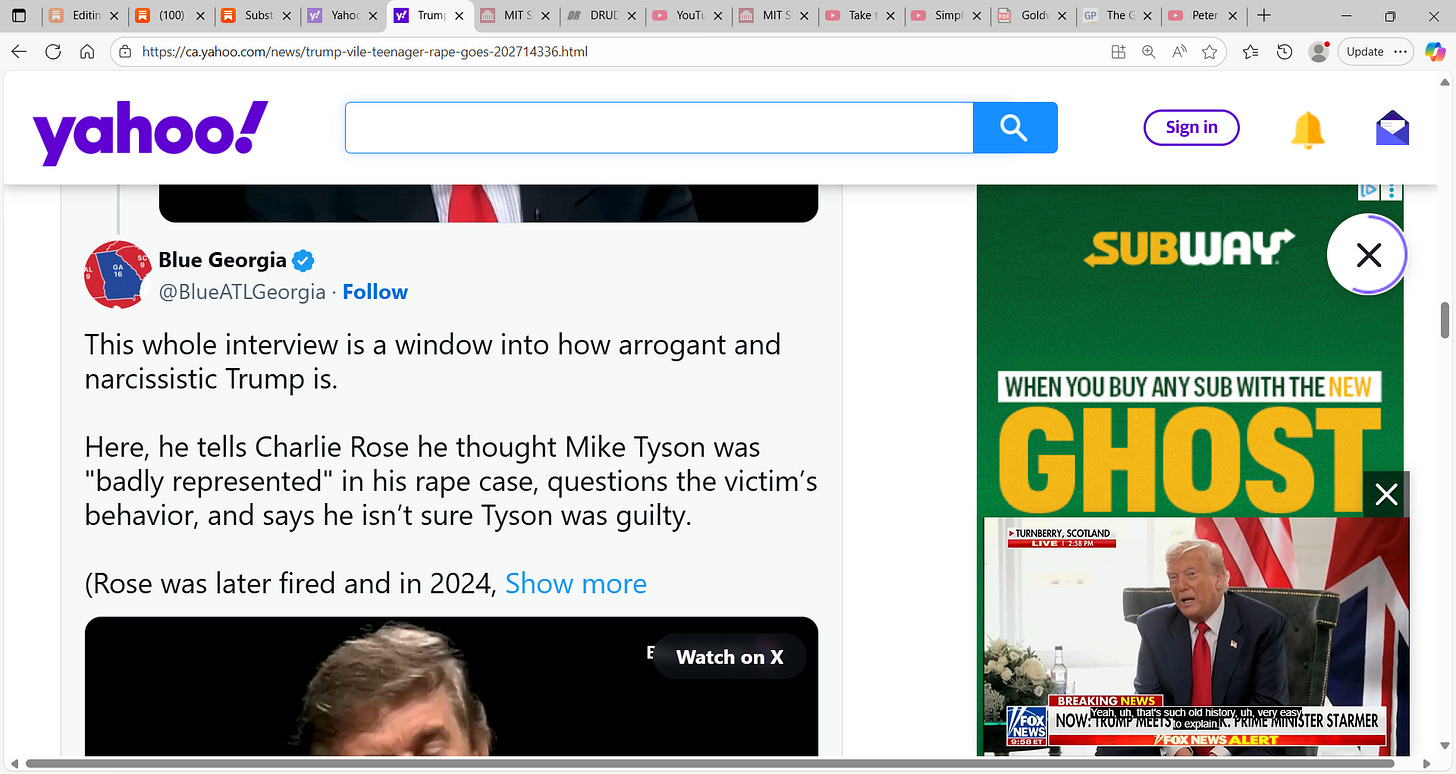Dismiss overlay with round X button
The width and height of the screenshot is (1456, 774).
[x=1368, y=255]
